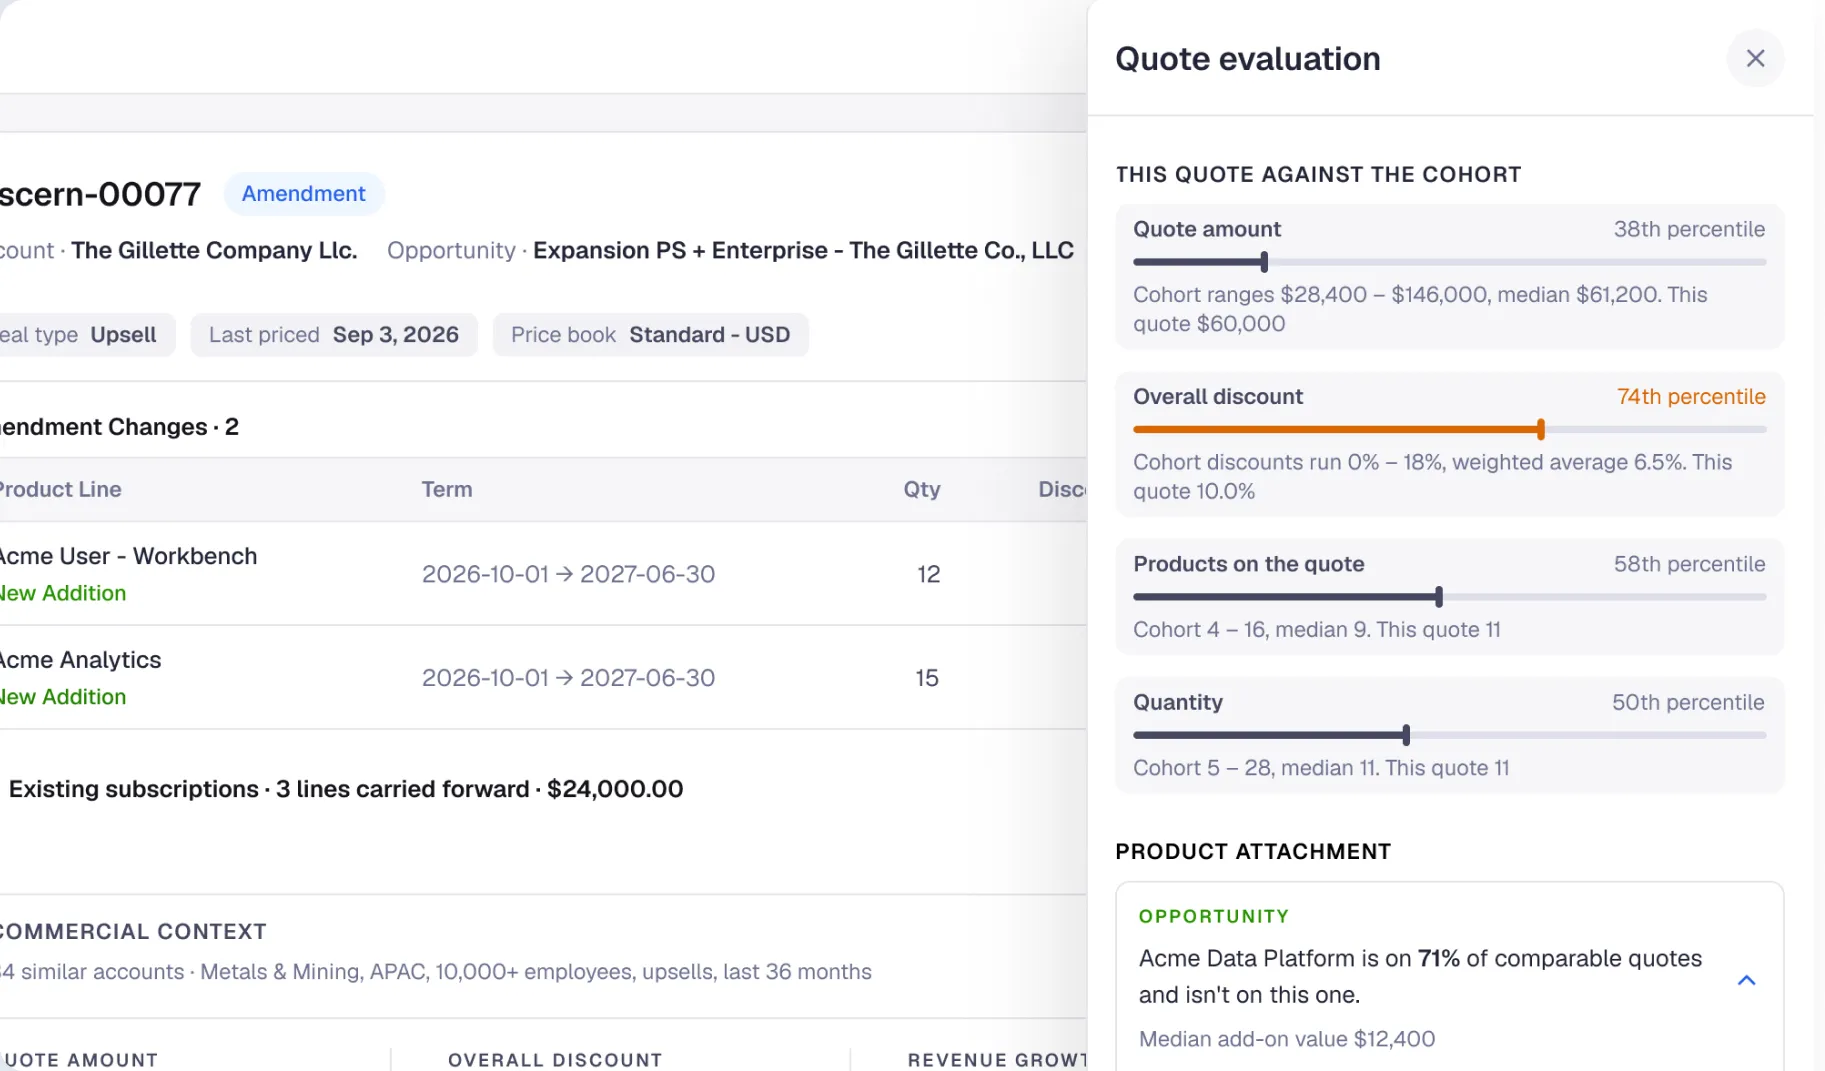Click the similar accounts description line

click(x=436, y=972)
